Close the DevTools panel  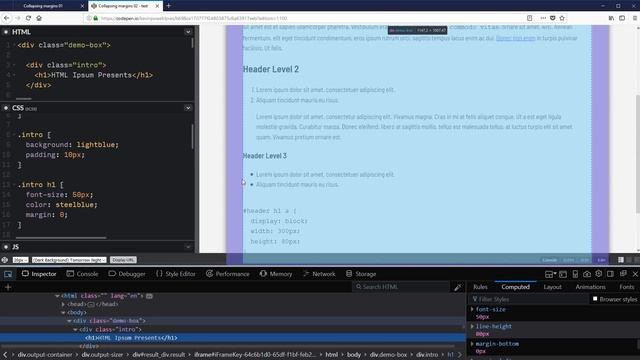coord(635,274)
